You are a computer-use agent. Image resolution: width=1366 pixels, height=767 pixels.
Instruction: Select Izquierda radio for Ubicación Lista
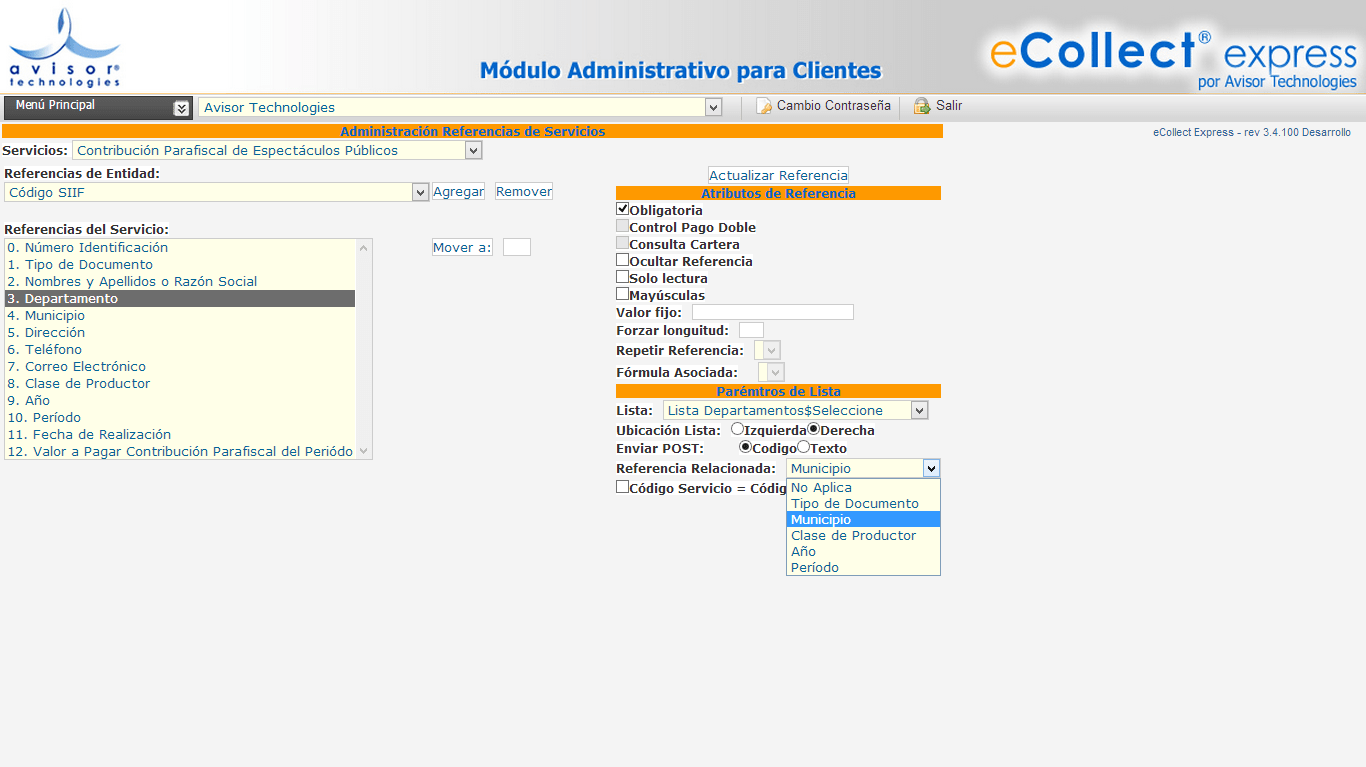737,429
